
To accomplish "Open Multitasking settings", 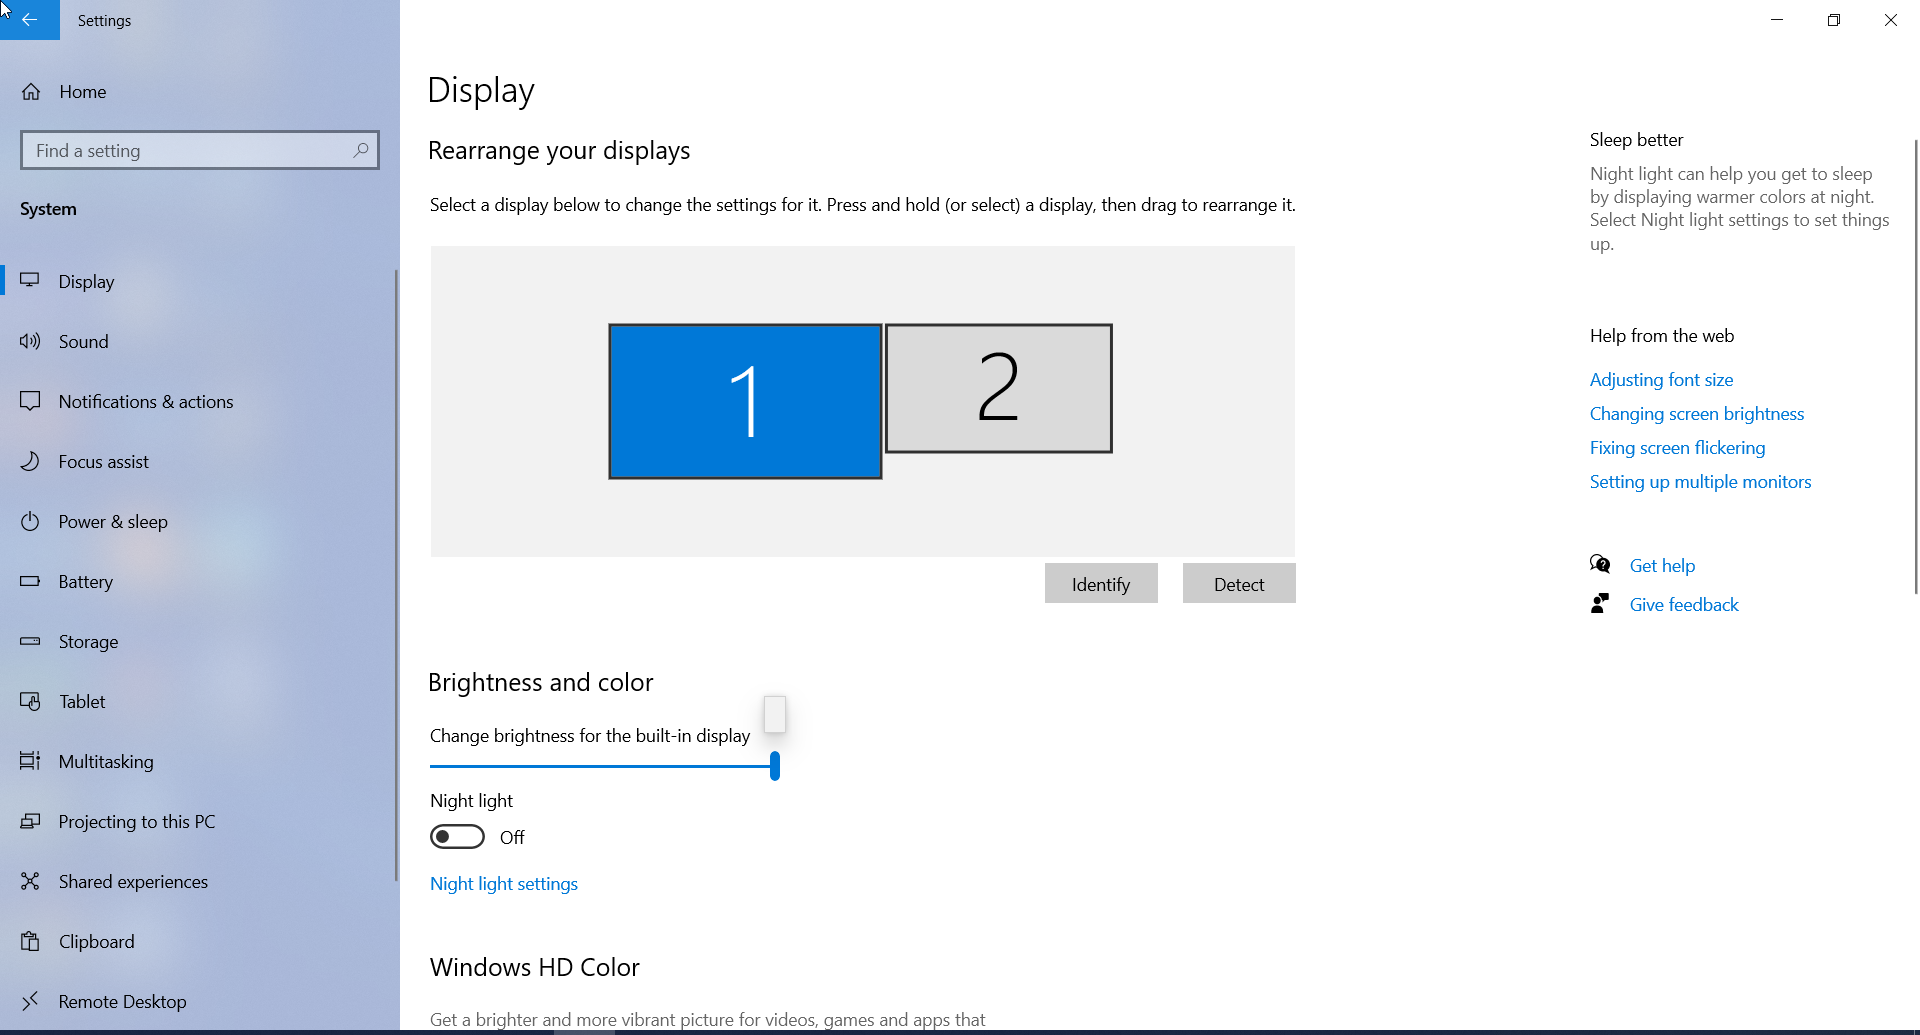I will click(200, 761).
